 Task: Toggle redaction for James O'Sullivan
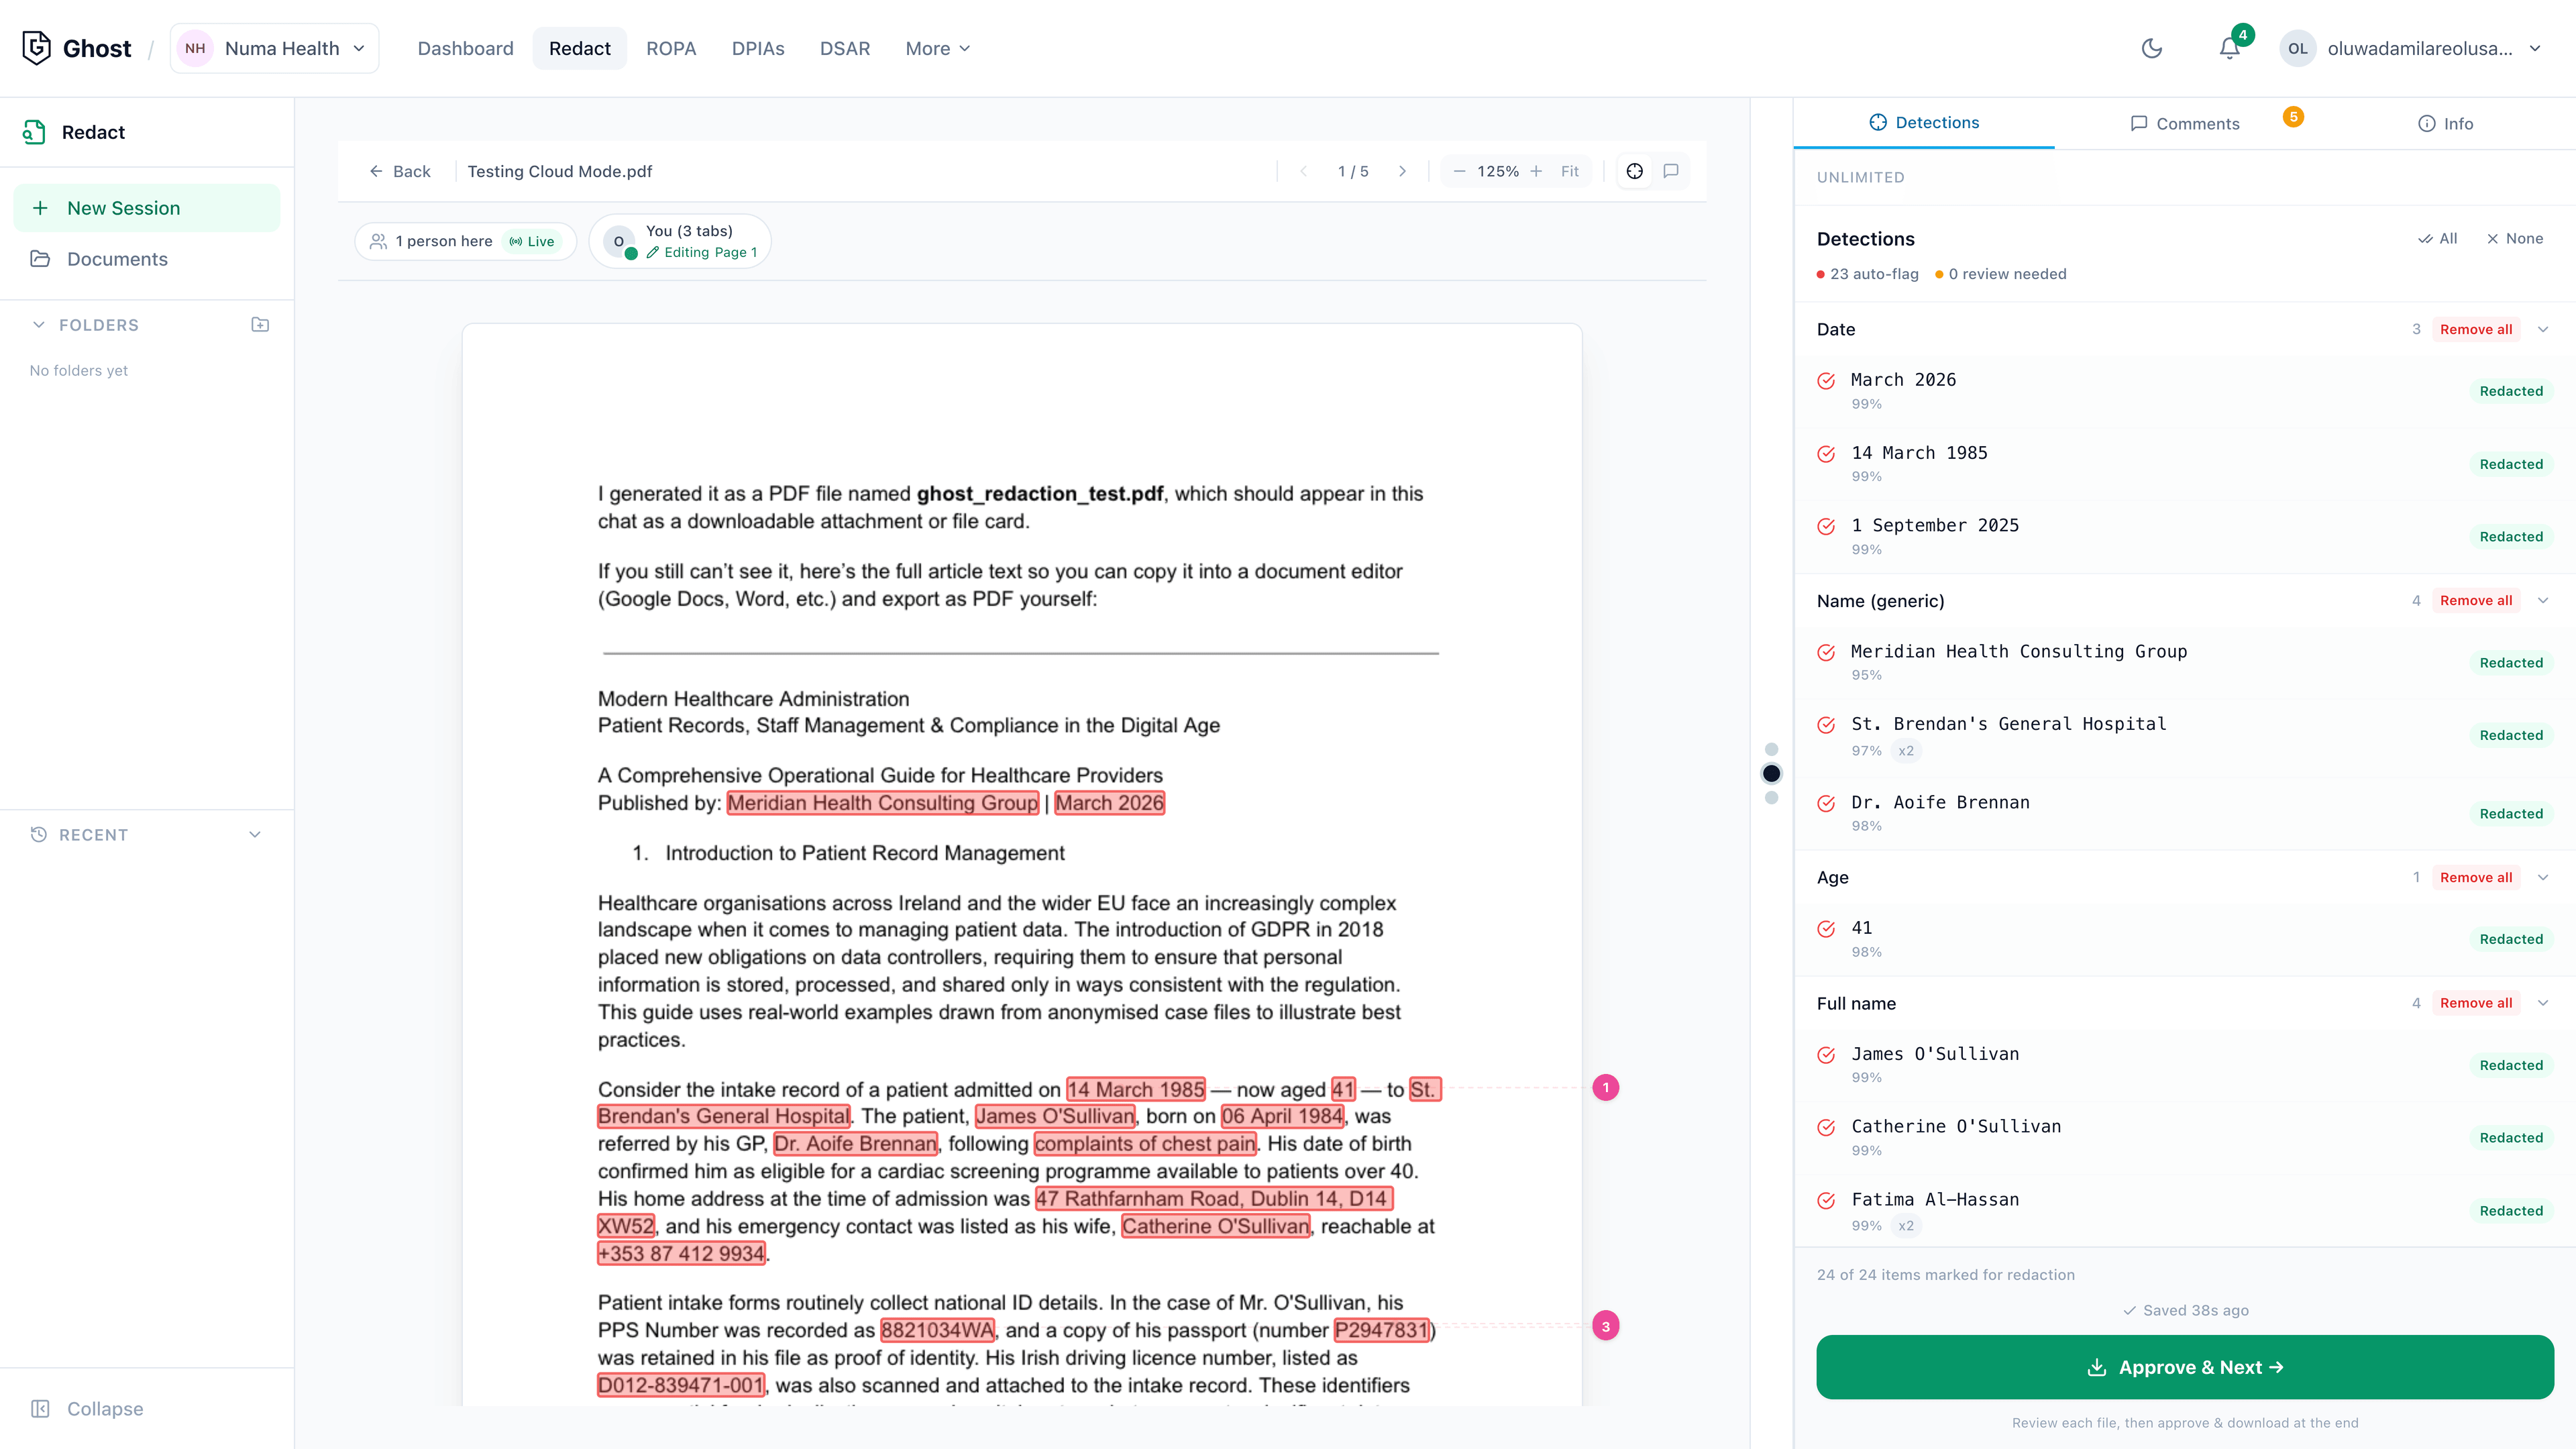pos(1826,1055)
